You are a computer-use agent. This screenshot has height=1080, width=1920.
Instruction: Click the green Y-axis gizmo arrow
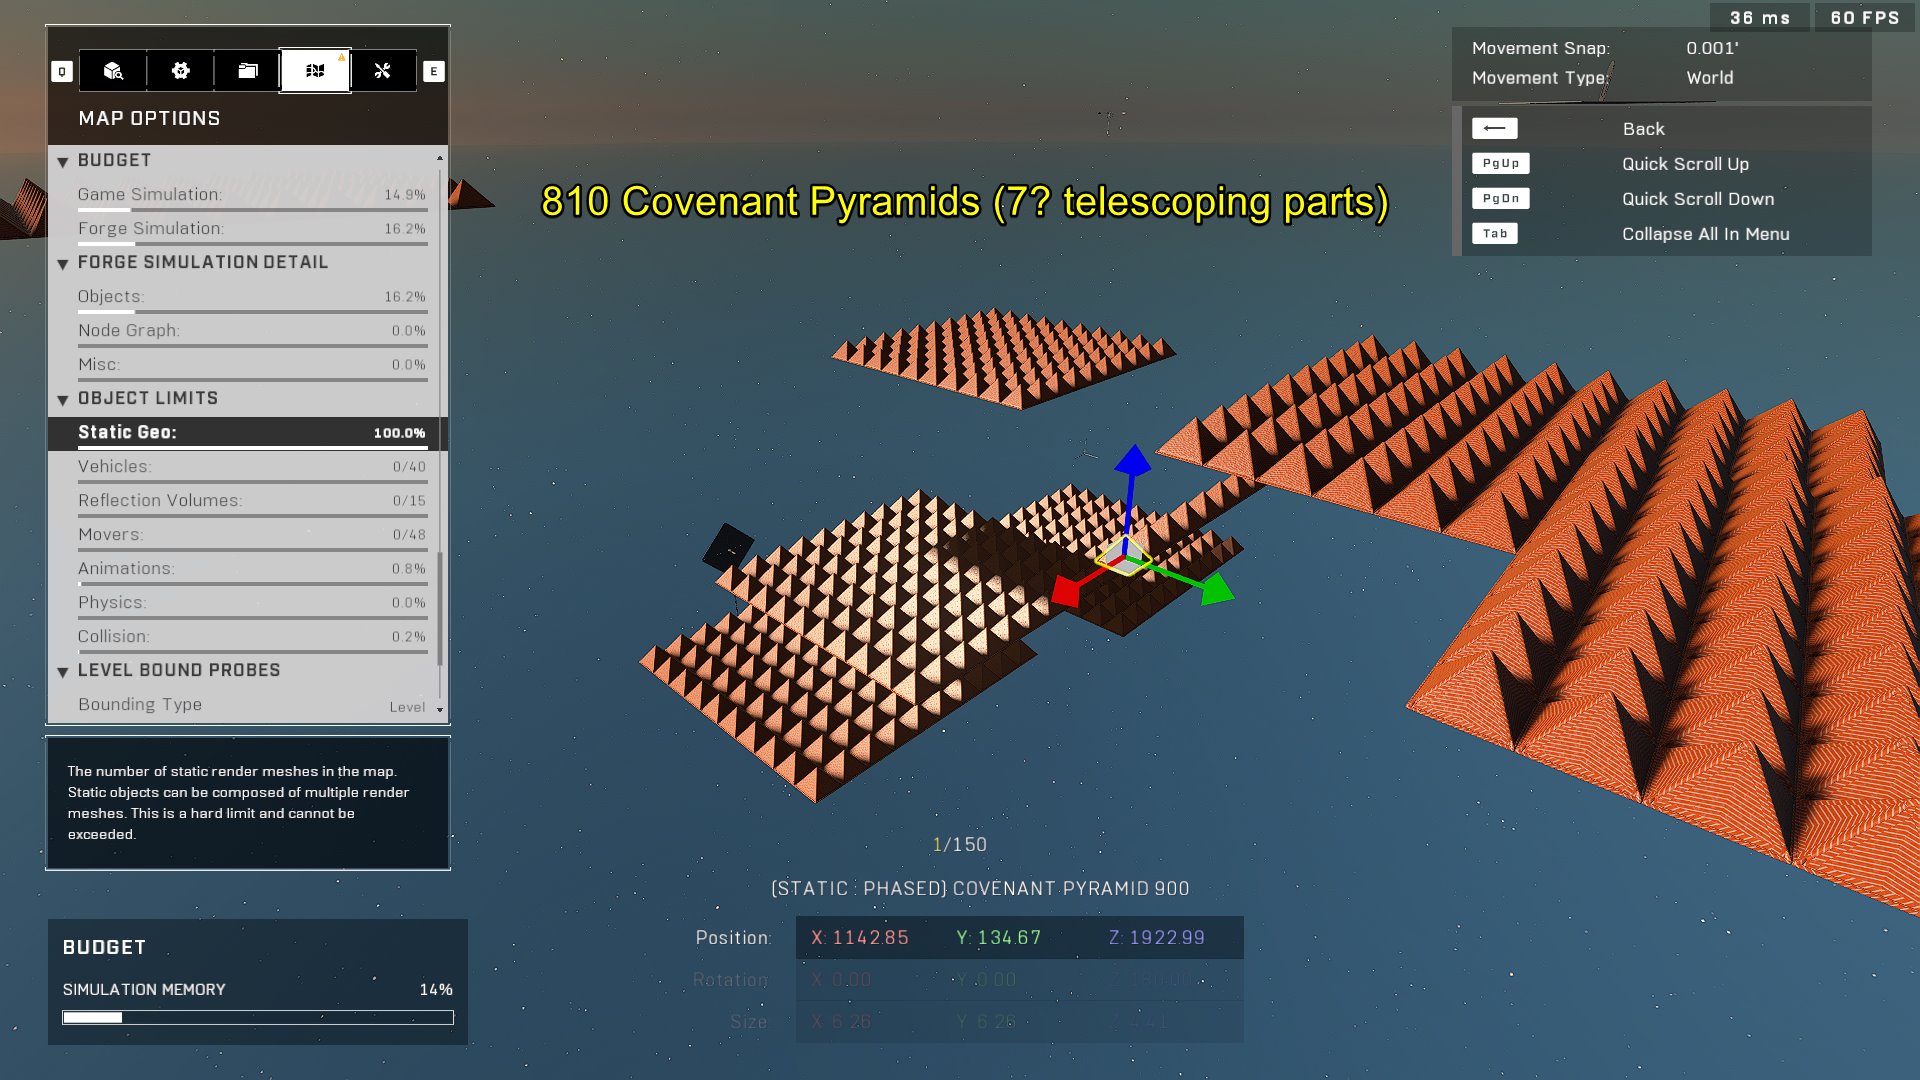[1217, 589]
